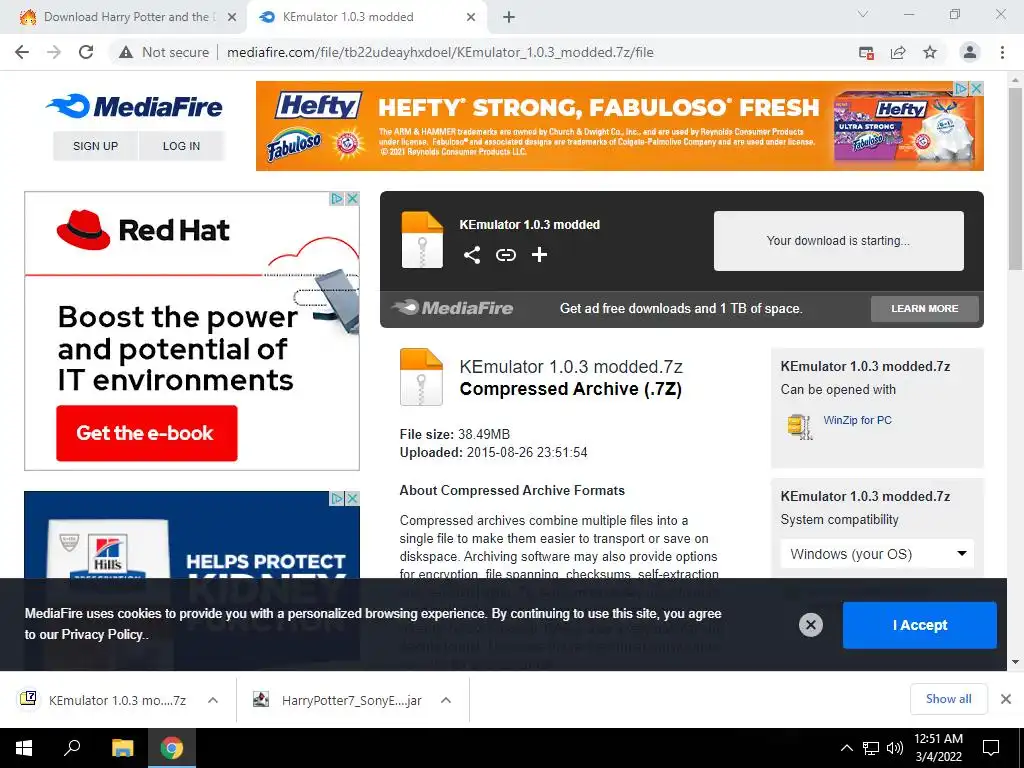This screenshot has width=1024, height=768.
Task: Open the volume control in system tray
Action: click(895, 748)
